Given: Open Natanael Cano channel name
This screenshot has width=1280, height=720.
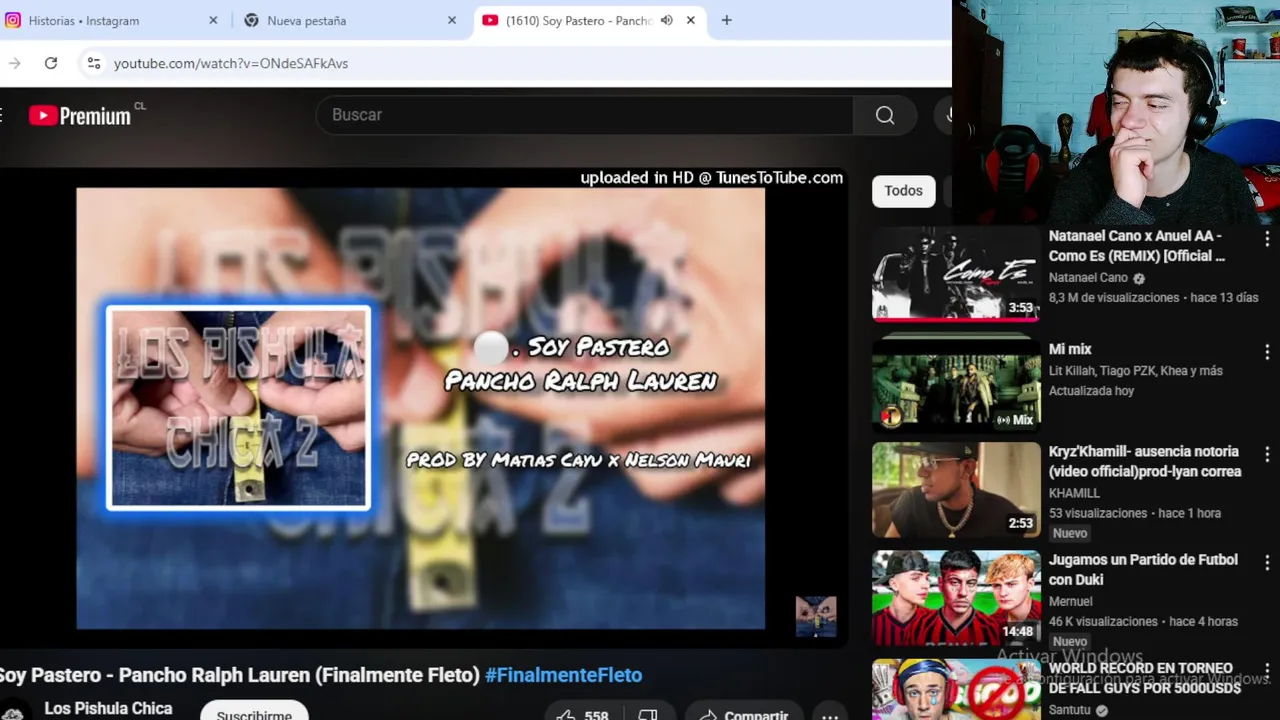Looking at the screenshot, I should (1088, 278).
